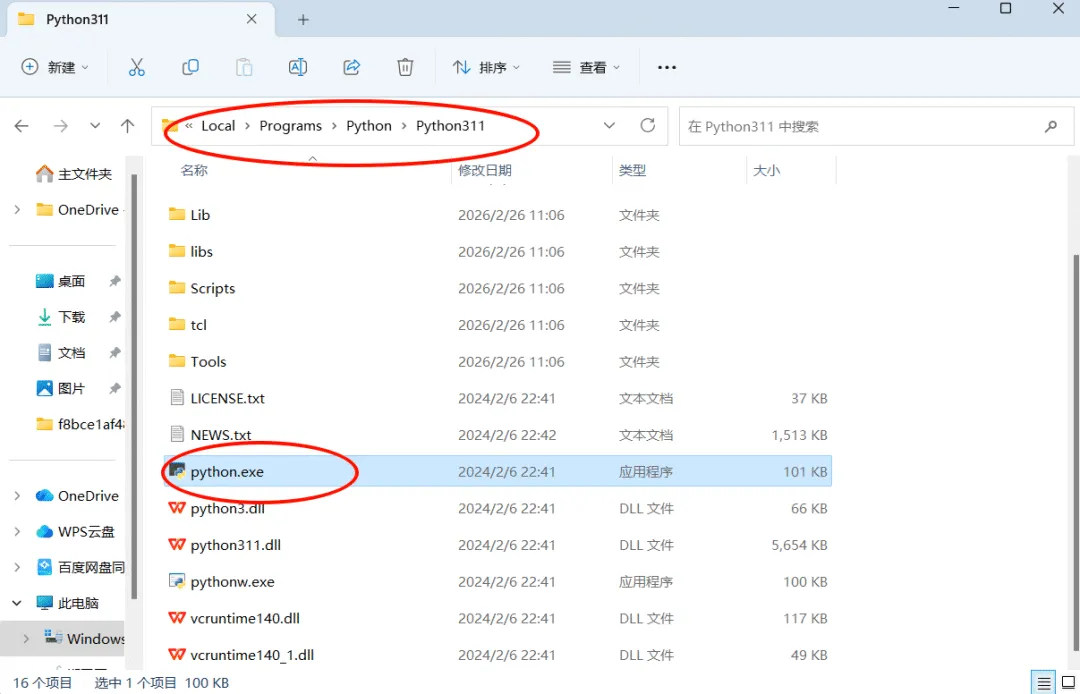Image resolution: width=1080 pixels, height=694 pixels.
Task: Select the libs folder row
Action: [x=497, y=252]
